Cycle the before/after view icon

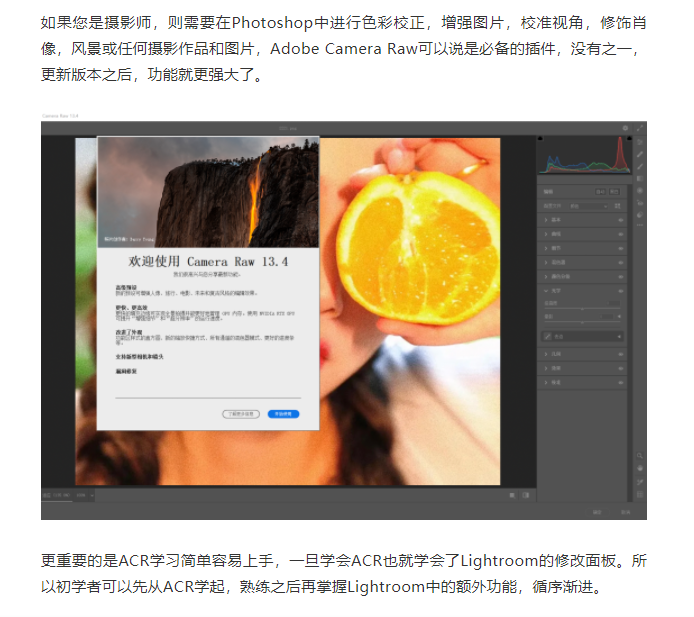pos(512,495)
